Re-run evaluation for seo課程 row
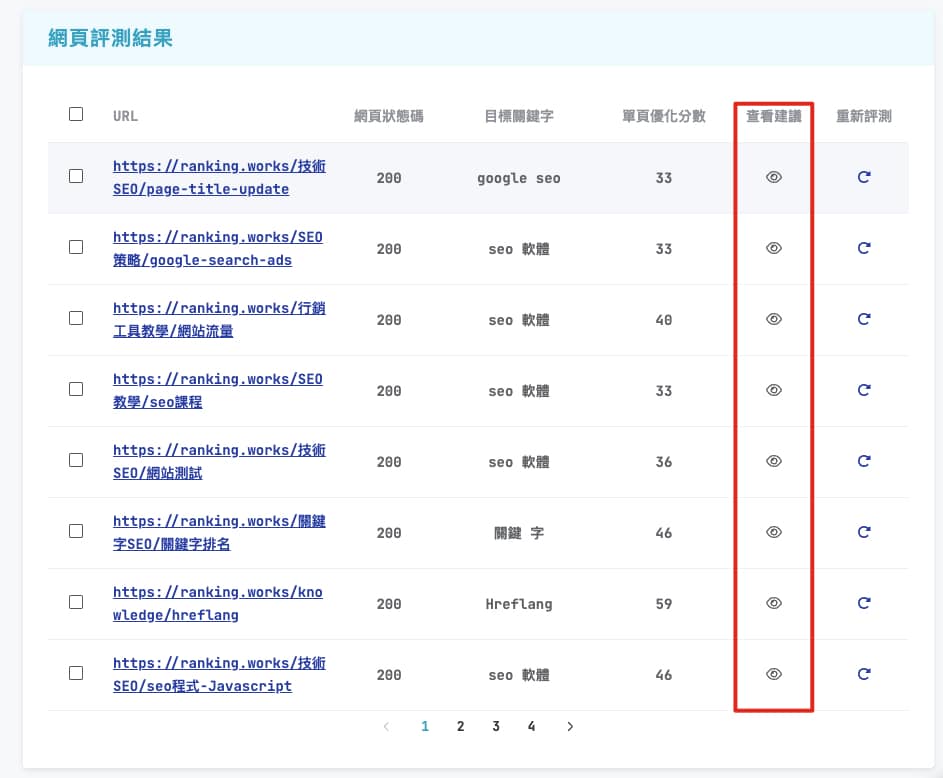The image size is (943, 778). tap(864, 390)
